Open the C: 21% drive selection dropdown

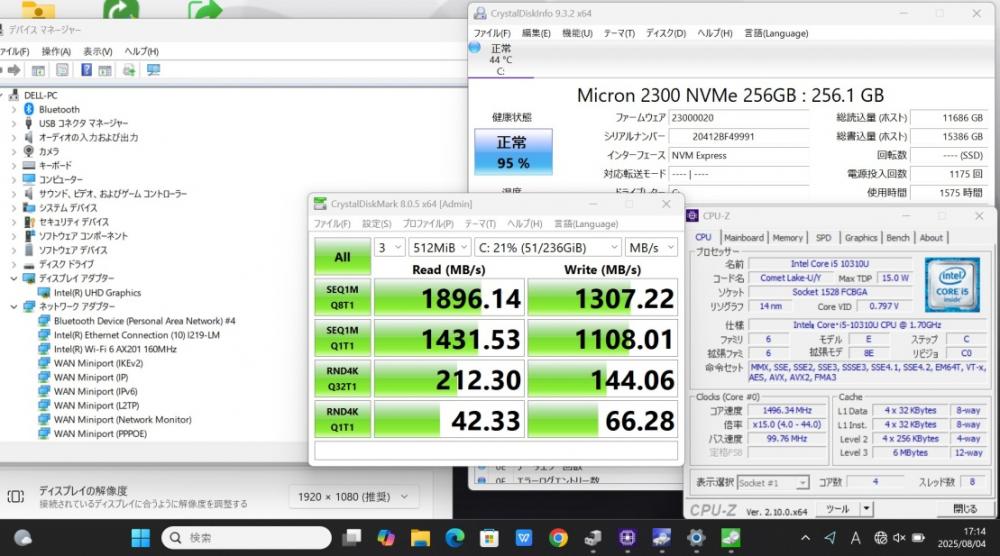point(548,247)
